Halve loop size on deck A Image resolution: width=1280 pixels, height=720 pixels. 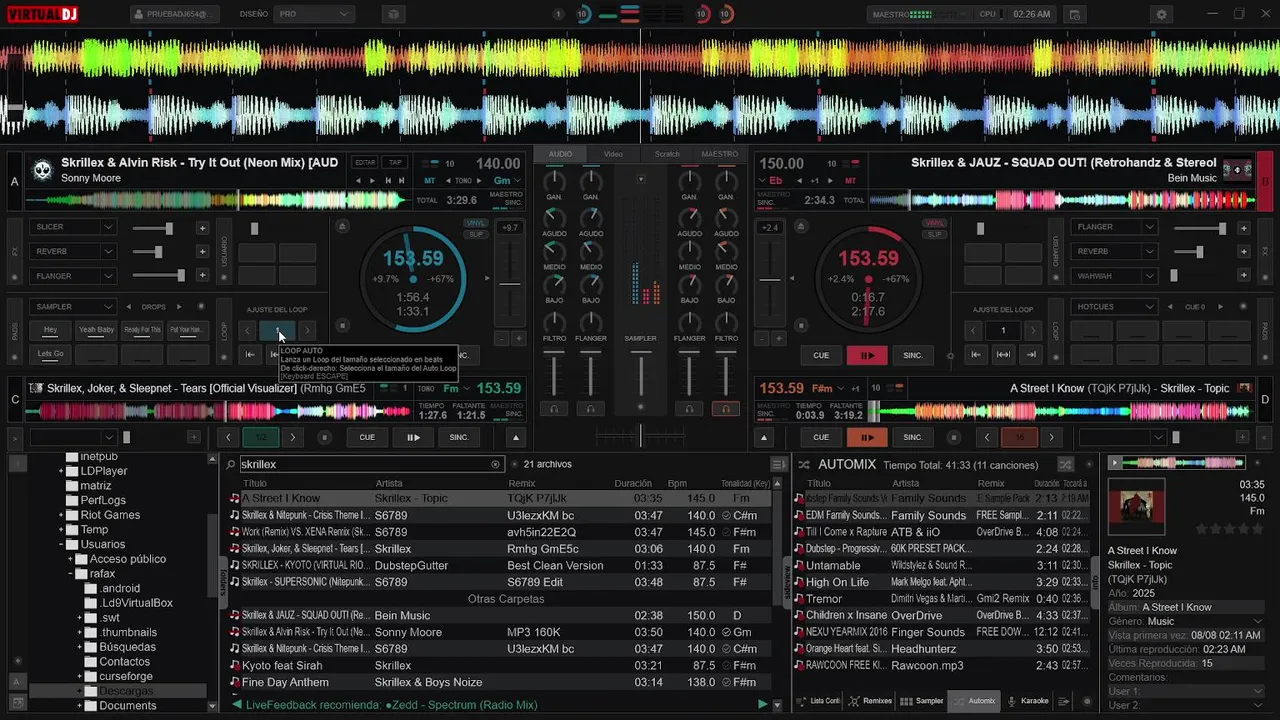point(248,330)
